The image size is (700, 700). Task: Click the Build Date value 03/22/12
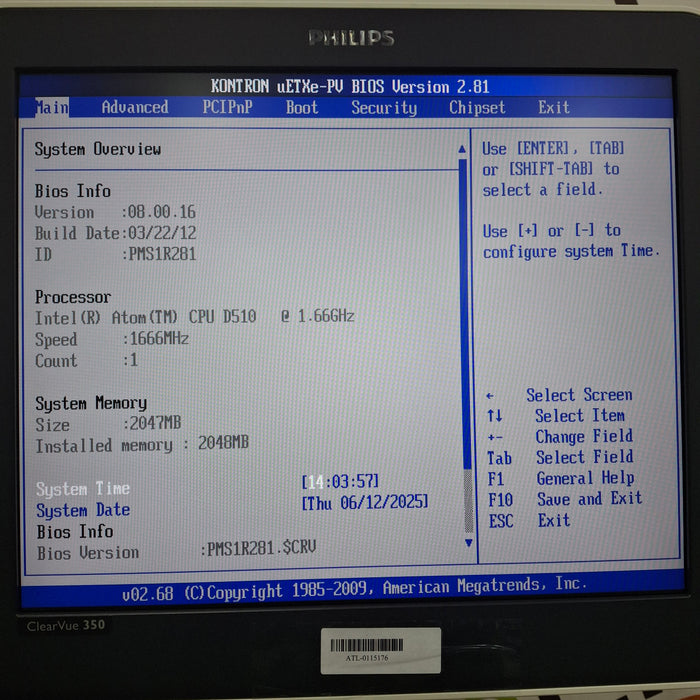[x=162, y=233]
